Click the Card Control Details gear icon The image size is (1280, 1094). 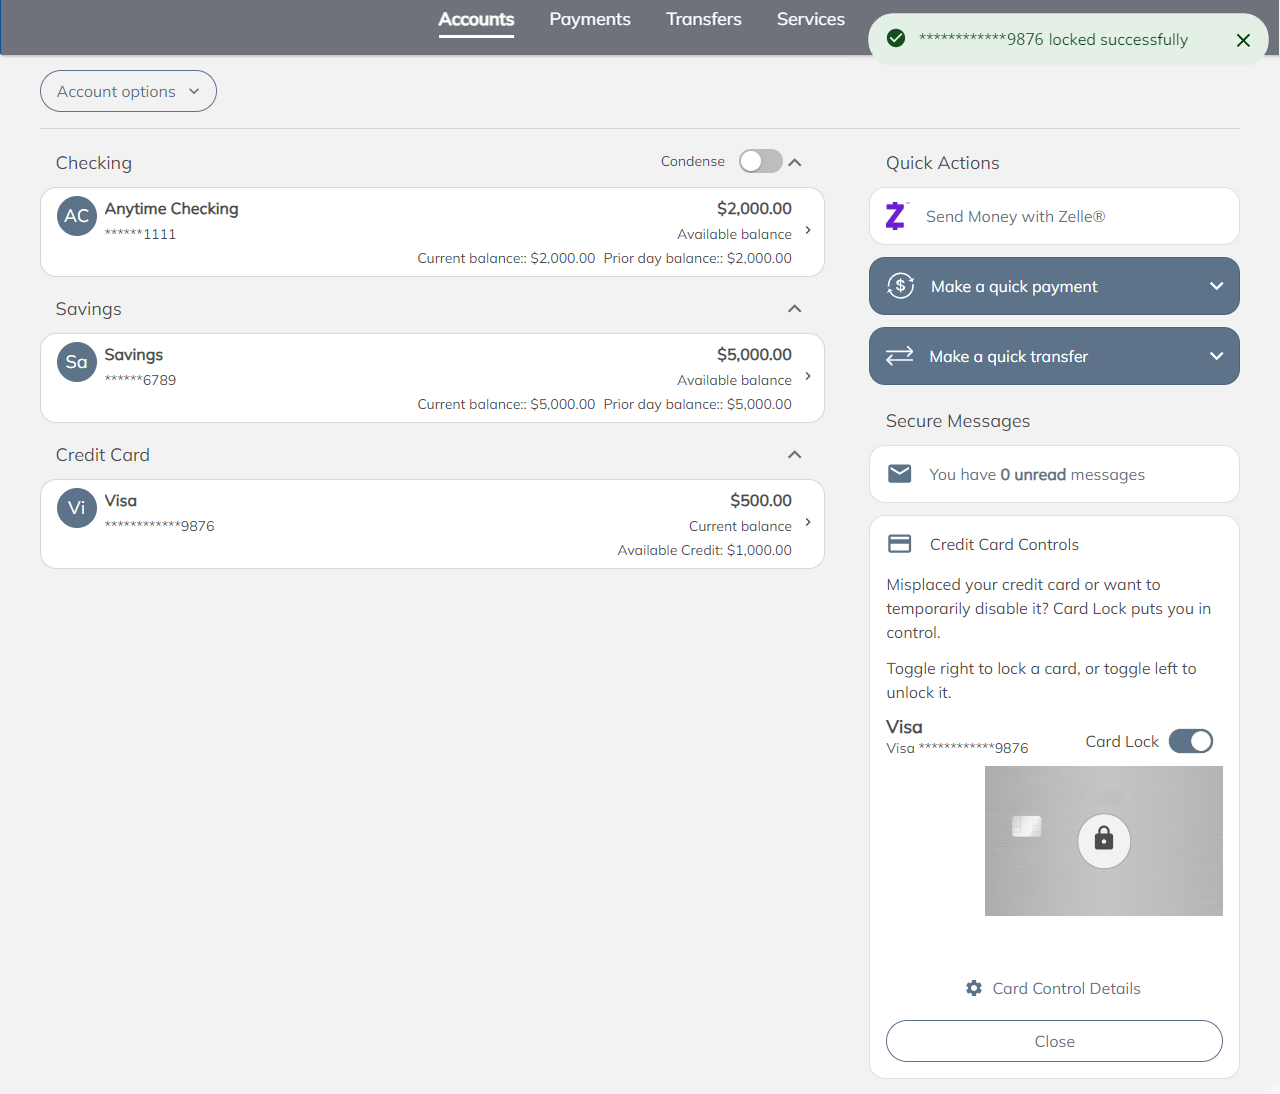[974, 988]
